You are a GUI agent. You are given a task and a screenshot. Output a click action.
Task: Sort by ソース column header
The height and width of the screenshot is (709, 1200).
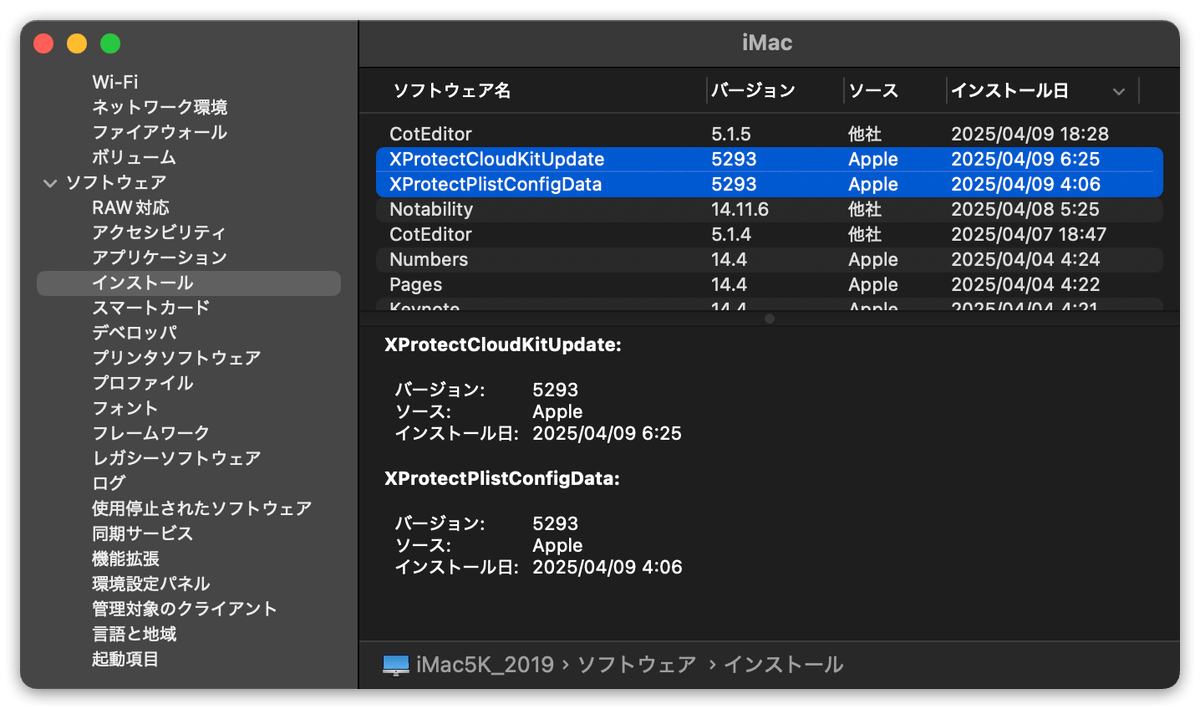click(x=873, y=91)
